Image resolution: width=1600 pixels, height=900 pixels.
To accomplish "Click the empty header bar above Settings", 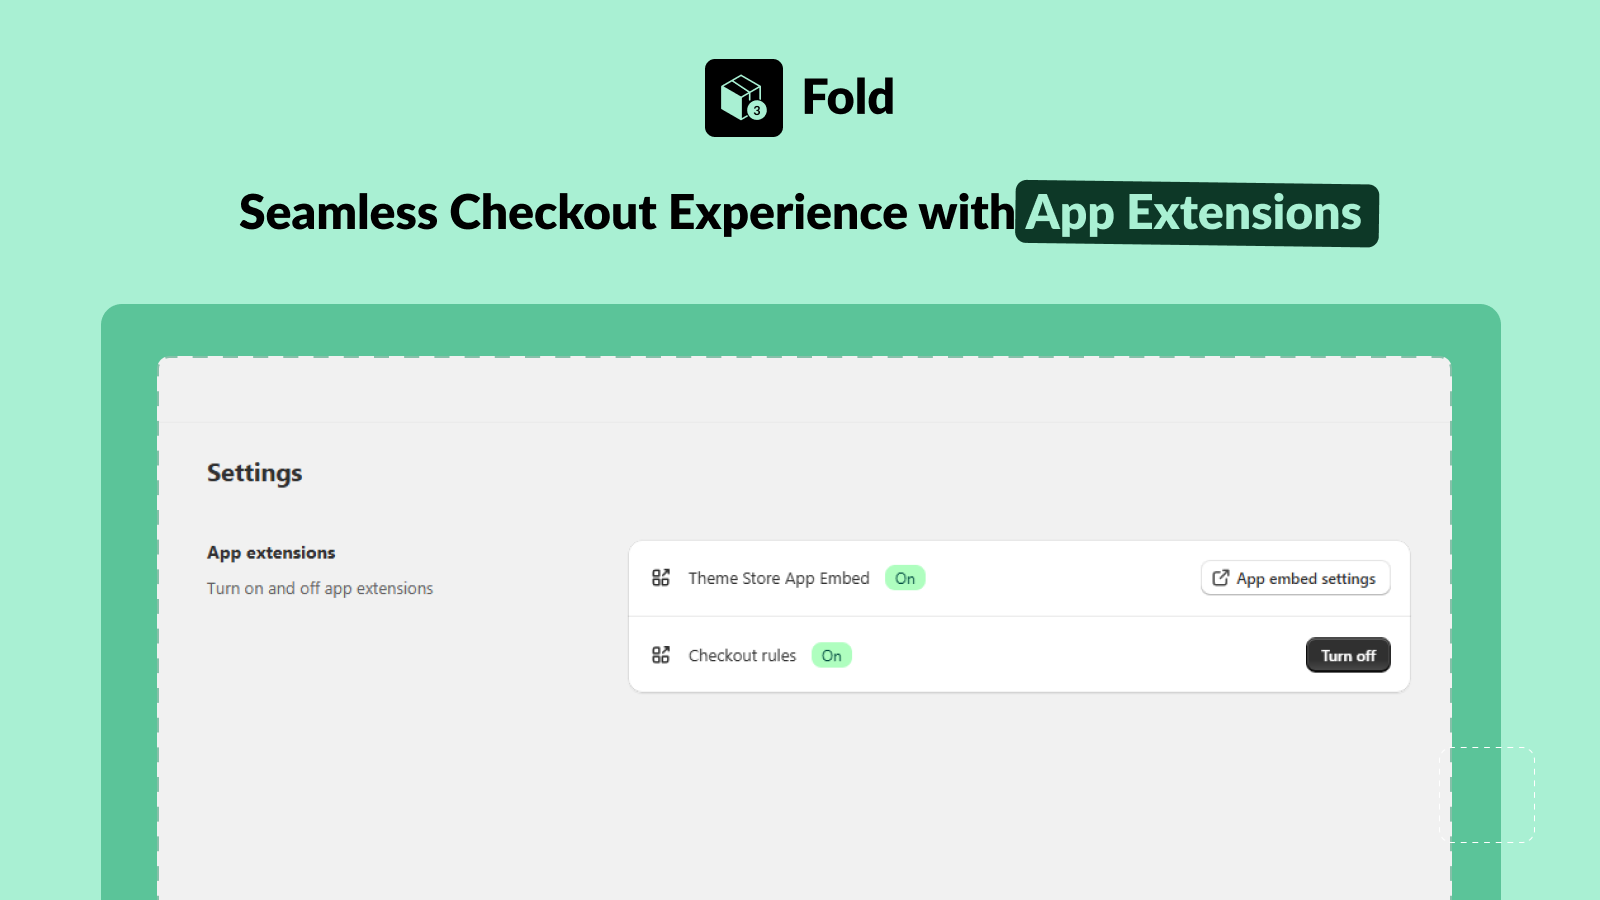I will point(804,390).
